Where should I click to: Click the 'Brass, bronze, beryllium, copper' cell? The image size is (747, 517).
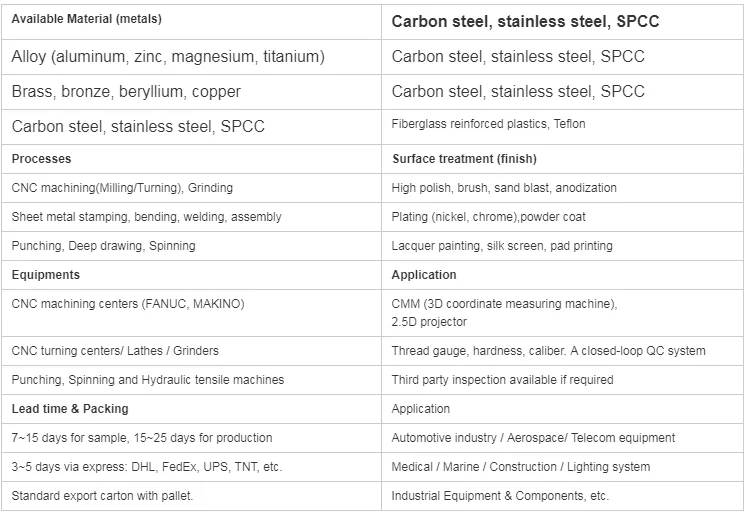(192, 92)
